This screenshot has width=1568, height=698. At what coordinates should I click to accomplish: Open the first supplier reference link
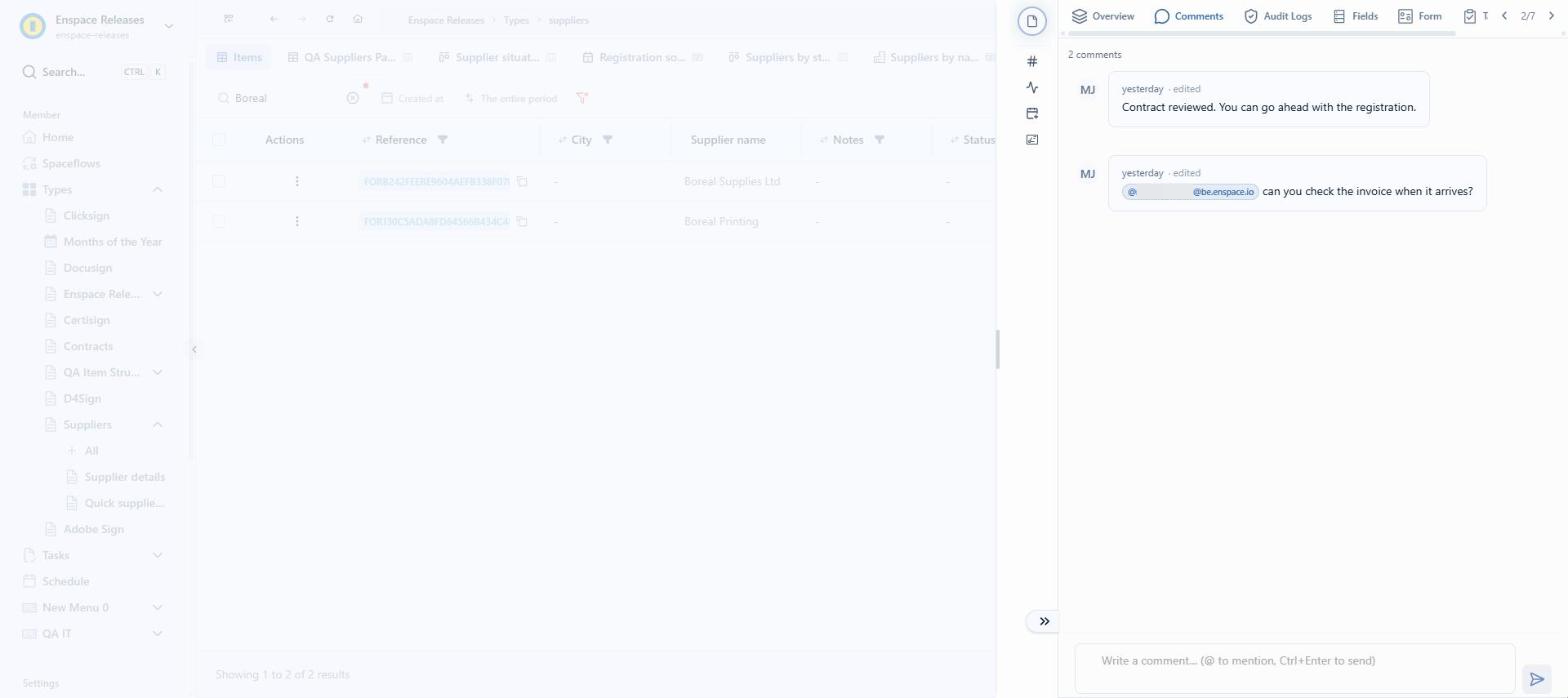[x=436, y=182]
